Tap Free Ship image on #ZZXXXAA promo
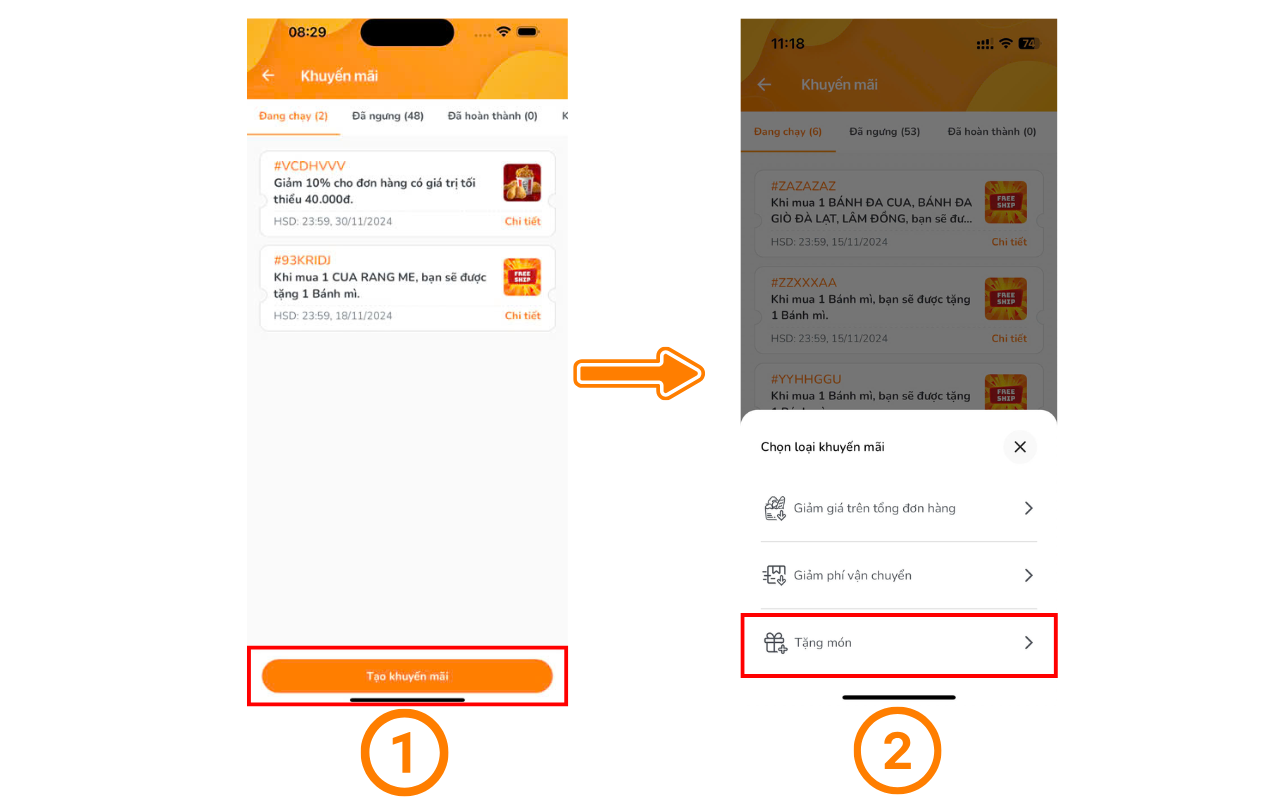The height and width of the screenshot is (800, 1280). [1005, 298]
